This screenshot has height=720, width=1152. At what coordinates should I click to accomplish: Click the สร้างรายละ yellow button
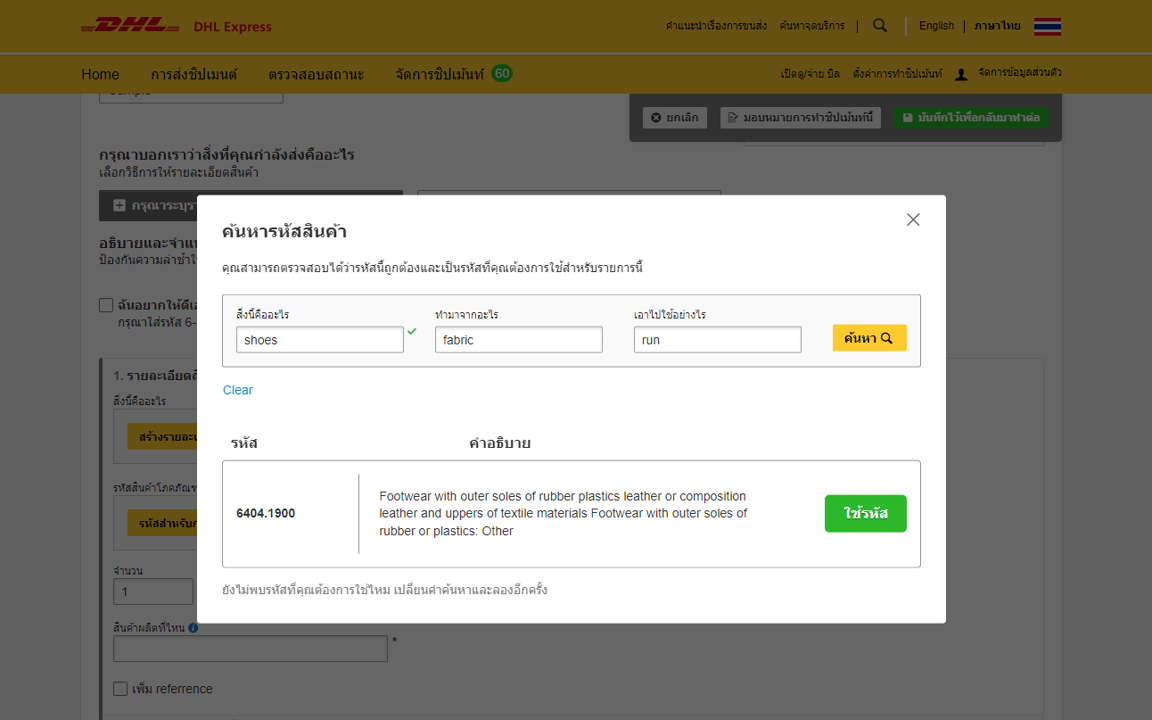pyautogui.click(x=162, y=436)
